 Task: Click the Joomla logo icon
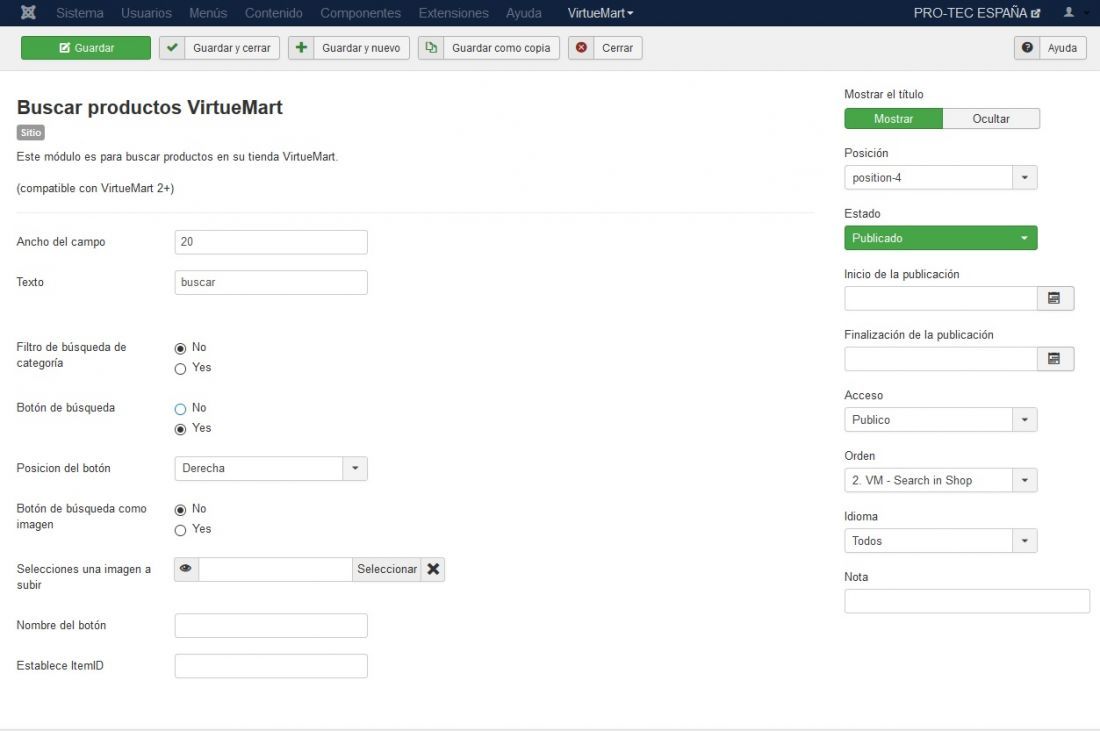pos(28,13)
